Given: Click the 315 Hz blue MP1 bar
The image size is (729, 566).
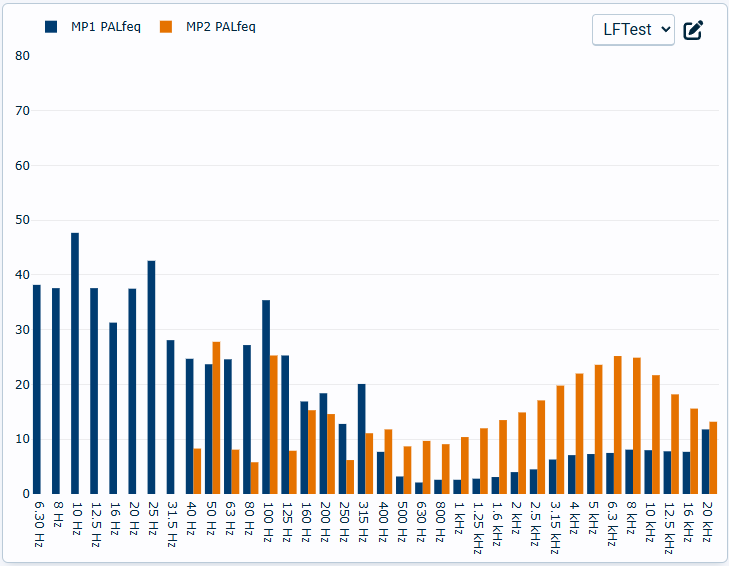Looking at the screenshot, I should pyautogui.click(x=362, y=439).
